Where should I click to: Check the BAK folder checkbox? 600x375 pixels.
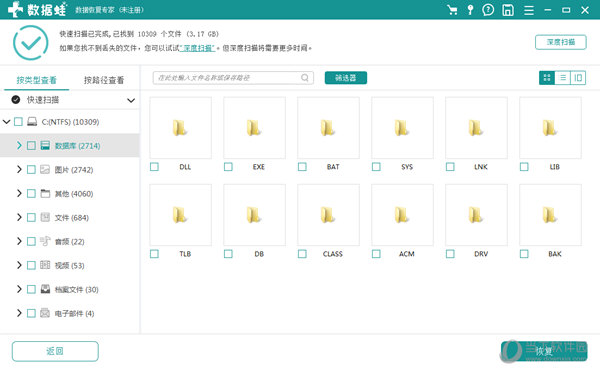[x=524, y=254]
